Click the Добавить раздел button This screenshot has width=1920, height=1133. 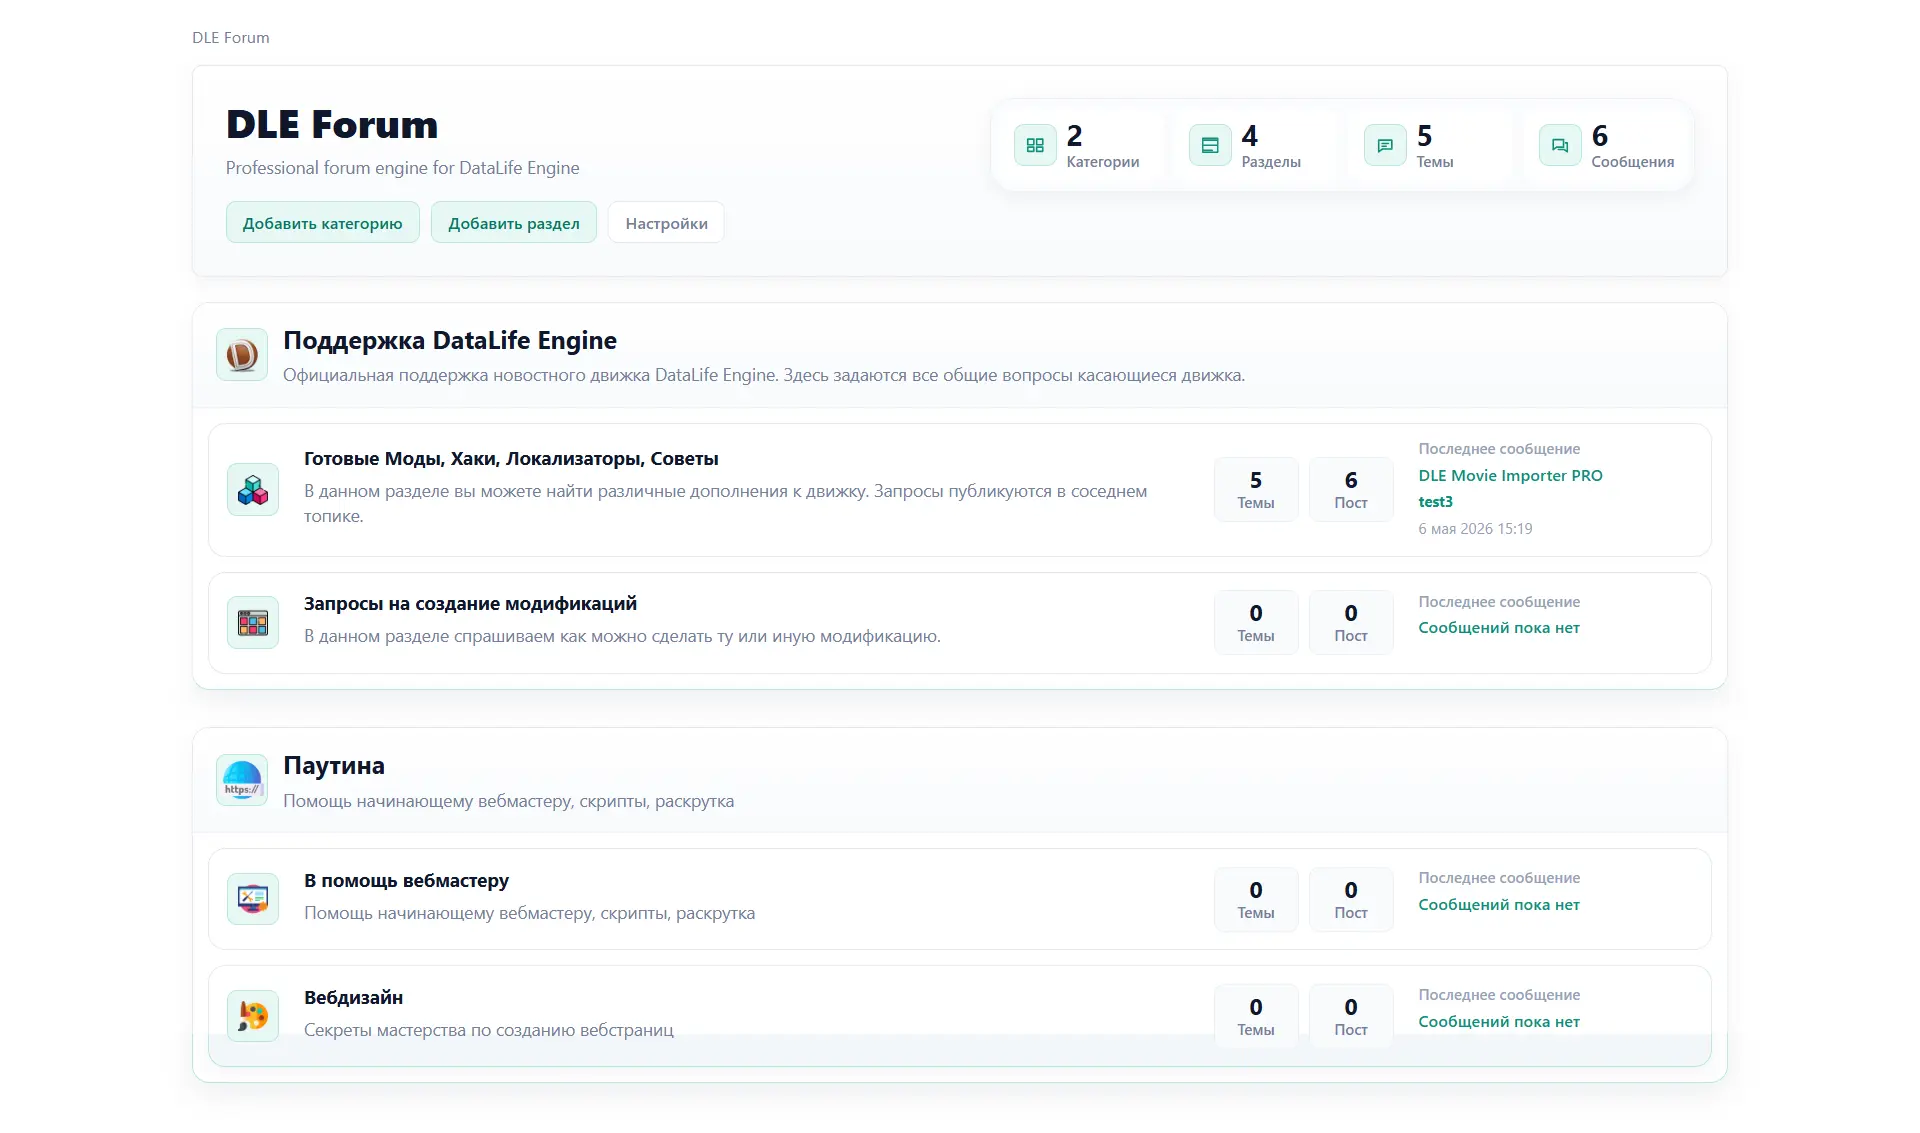(514, 222)
